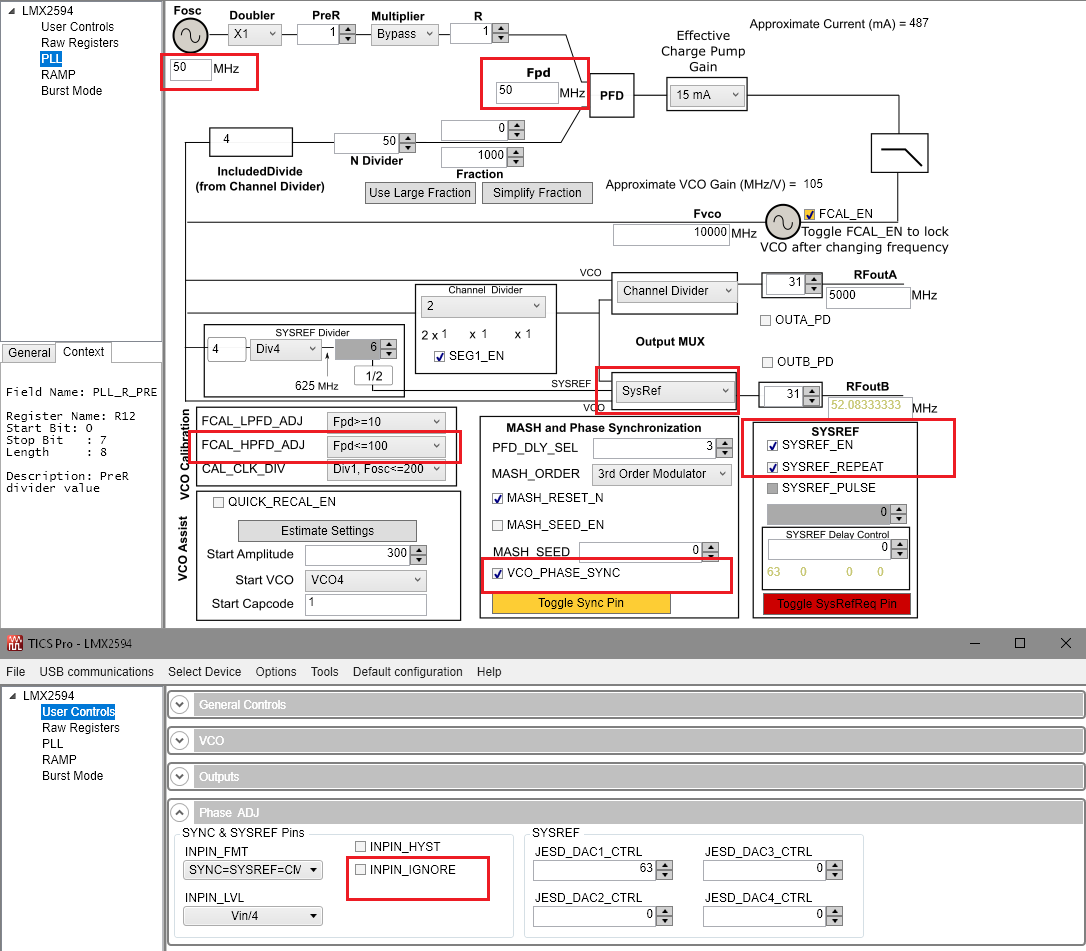The image size is (1086, 951).
Task: Decrease the JESD_DAC1_CTRL stepper value
Action: point(664,874)
